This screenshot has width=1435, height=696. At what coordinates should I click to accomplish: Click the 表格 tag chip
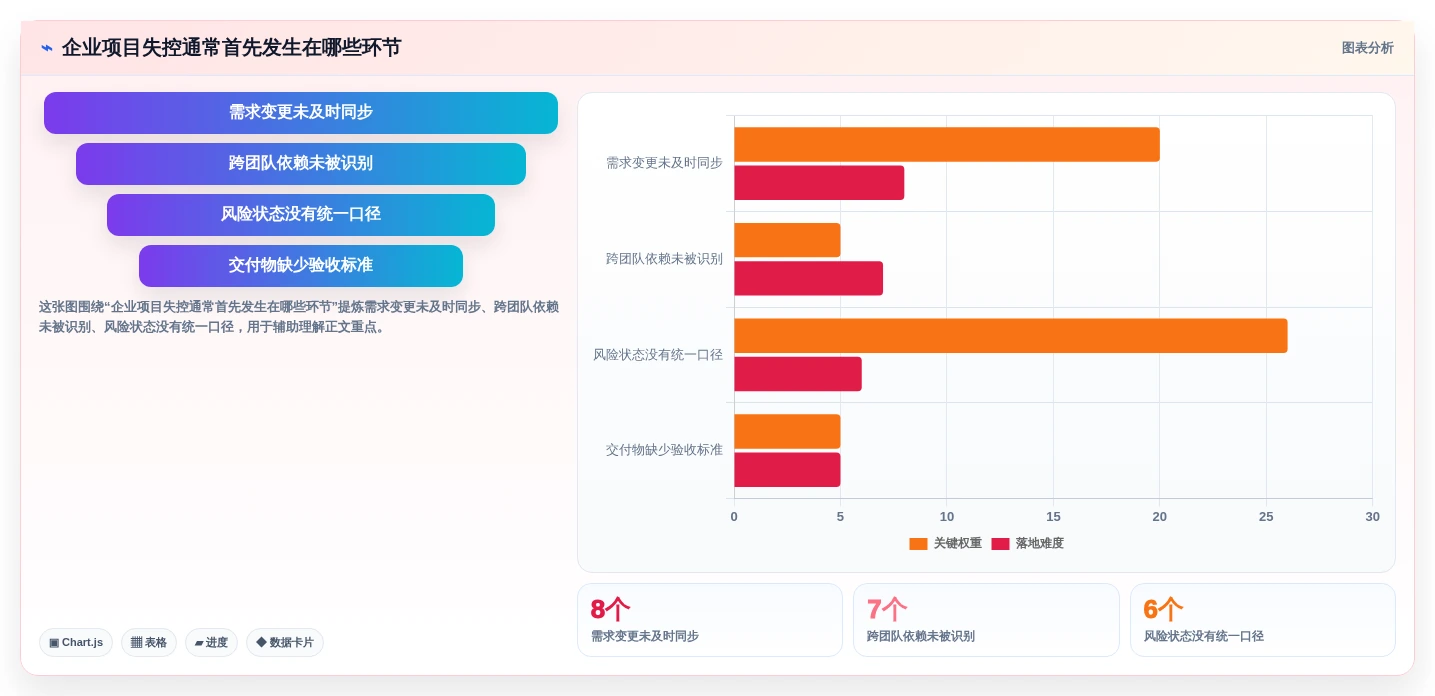pos(149,643)
